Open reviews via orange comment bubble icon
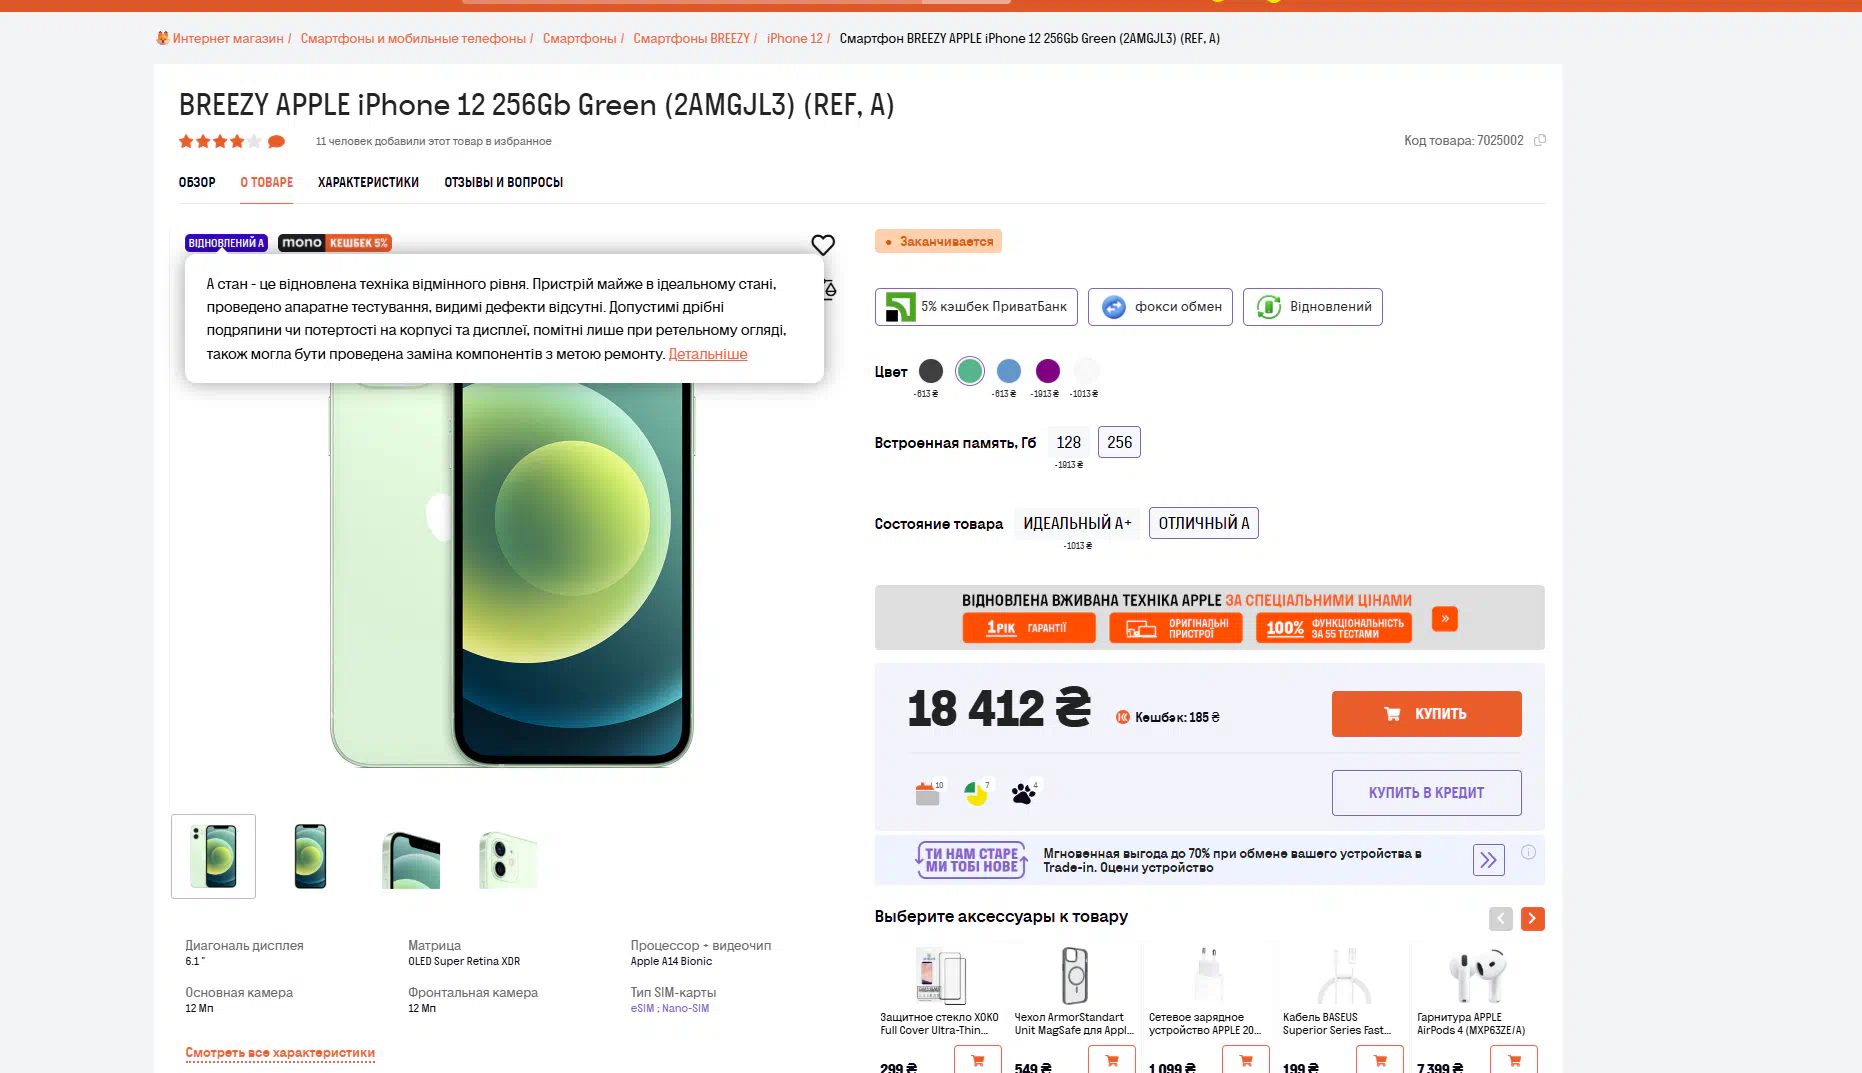 [276, 142]
